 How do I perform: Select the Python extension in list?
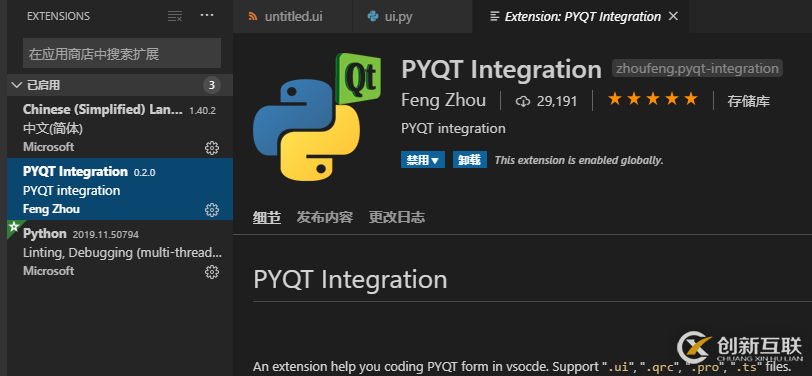[120, 251]
